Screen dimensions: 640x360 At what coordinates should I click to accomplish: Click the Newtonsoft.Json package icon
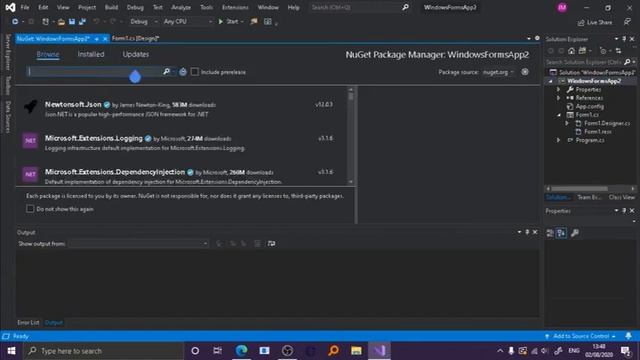click(x=30, y=107)
